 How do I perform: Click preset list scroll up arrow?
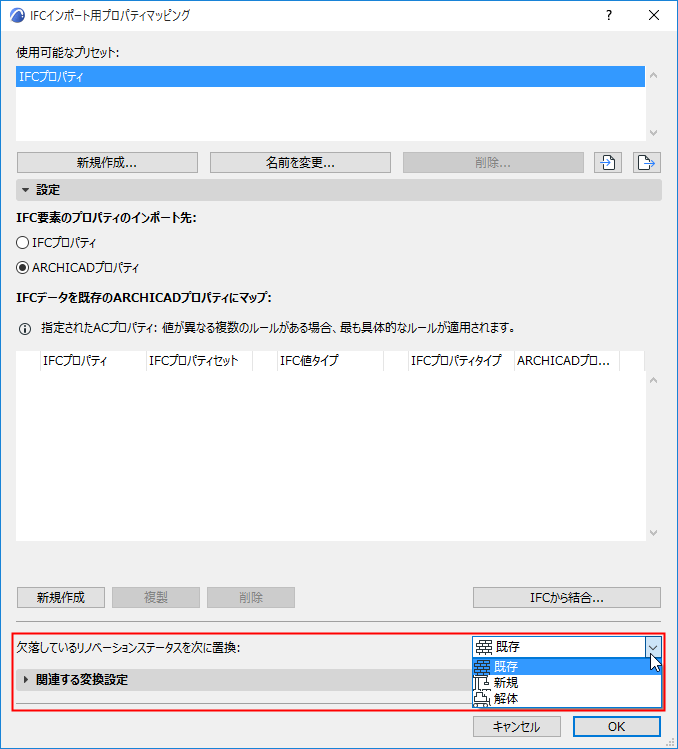tap(654, 75)
